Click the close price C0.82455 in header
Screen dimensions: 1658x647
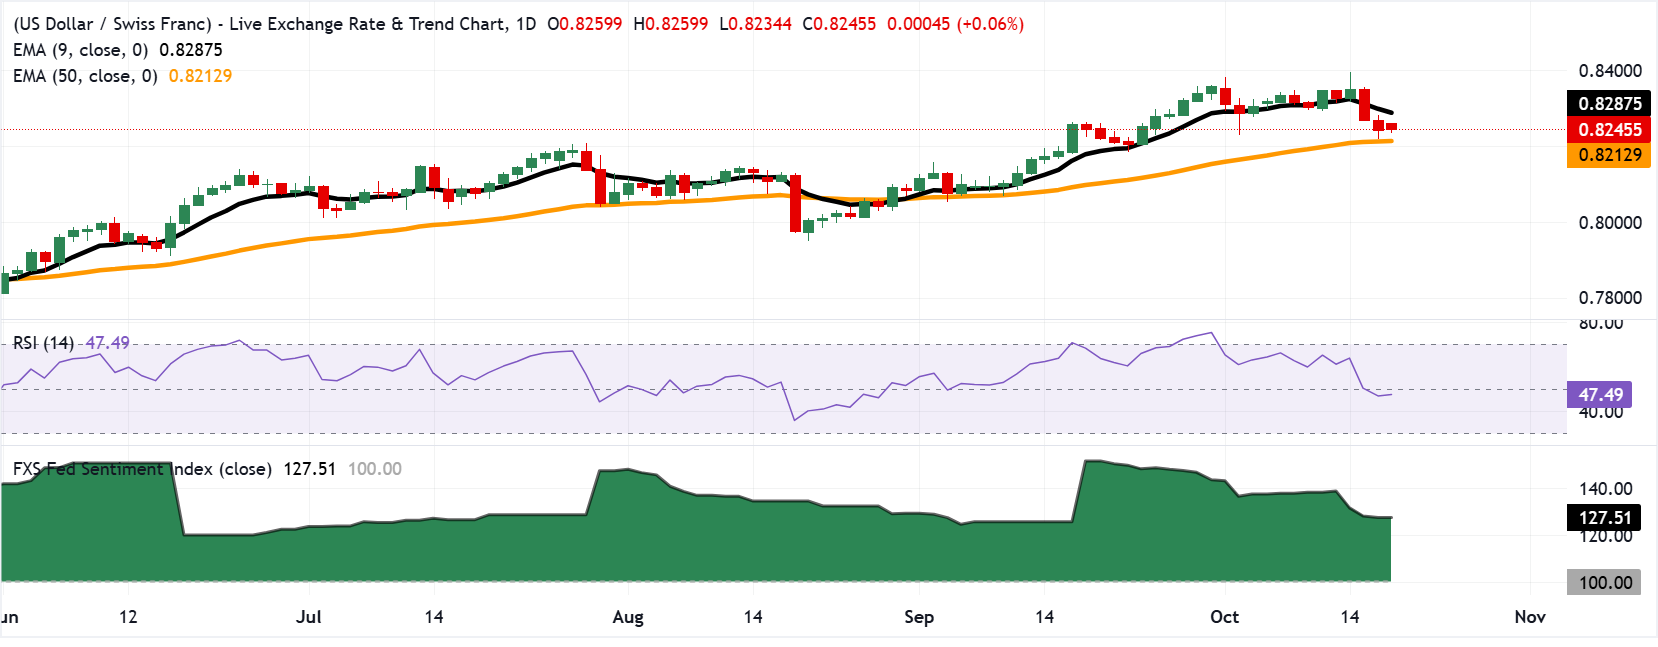pos(839,24)
